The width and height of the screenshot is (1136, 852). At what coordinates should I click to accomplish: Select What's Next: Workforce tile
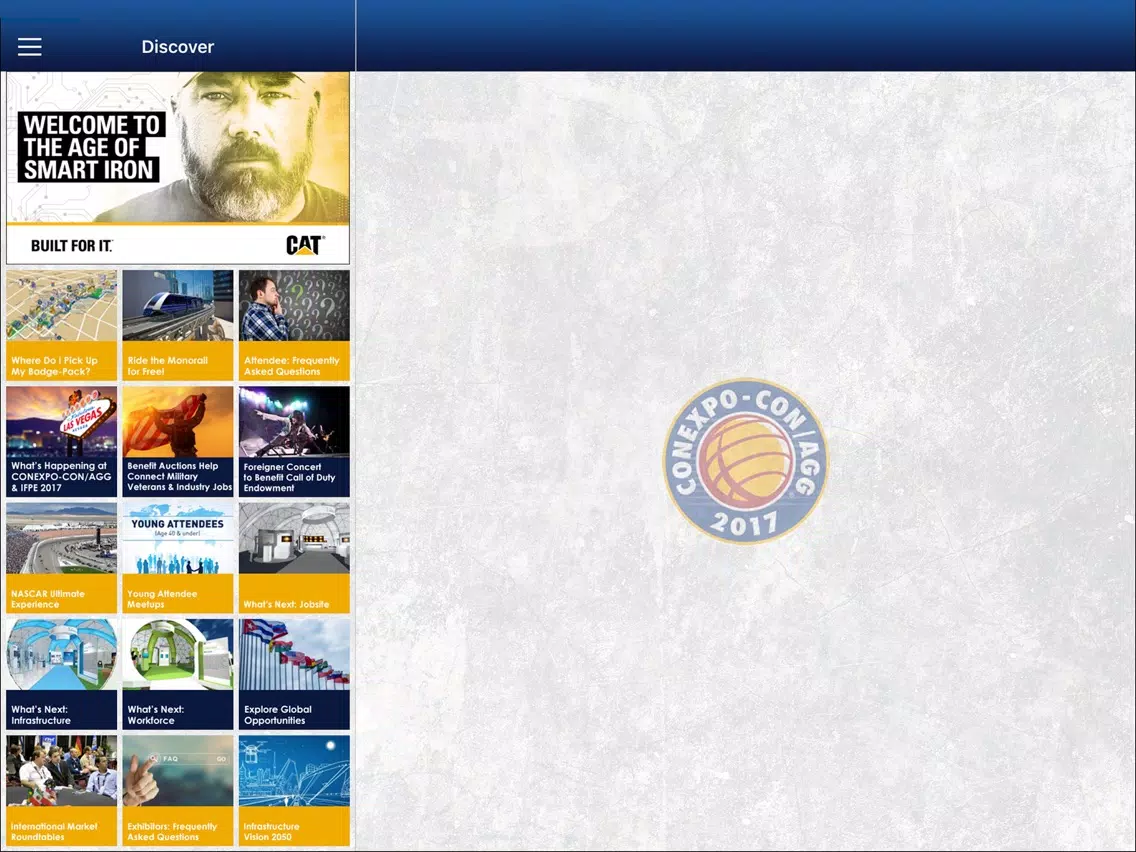tap(178, 674)
